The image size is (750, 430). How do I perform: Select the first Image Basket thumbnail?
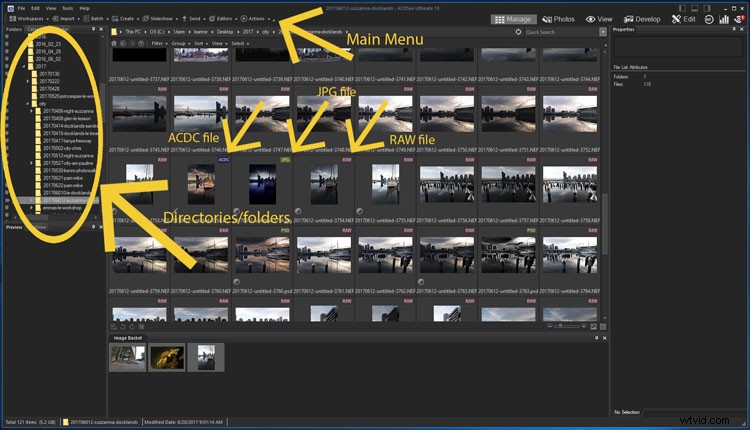coord(127,357)
